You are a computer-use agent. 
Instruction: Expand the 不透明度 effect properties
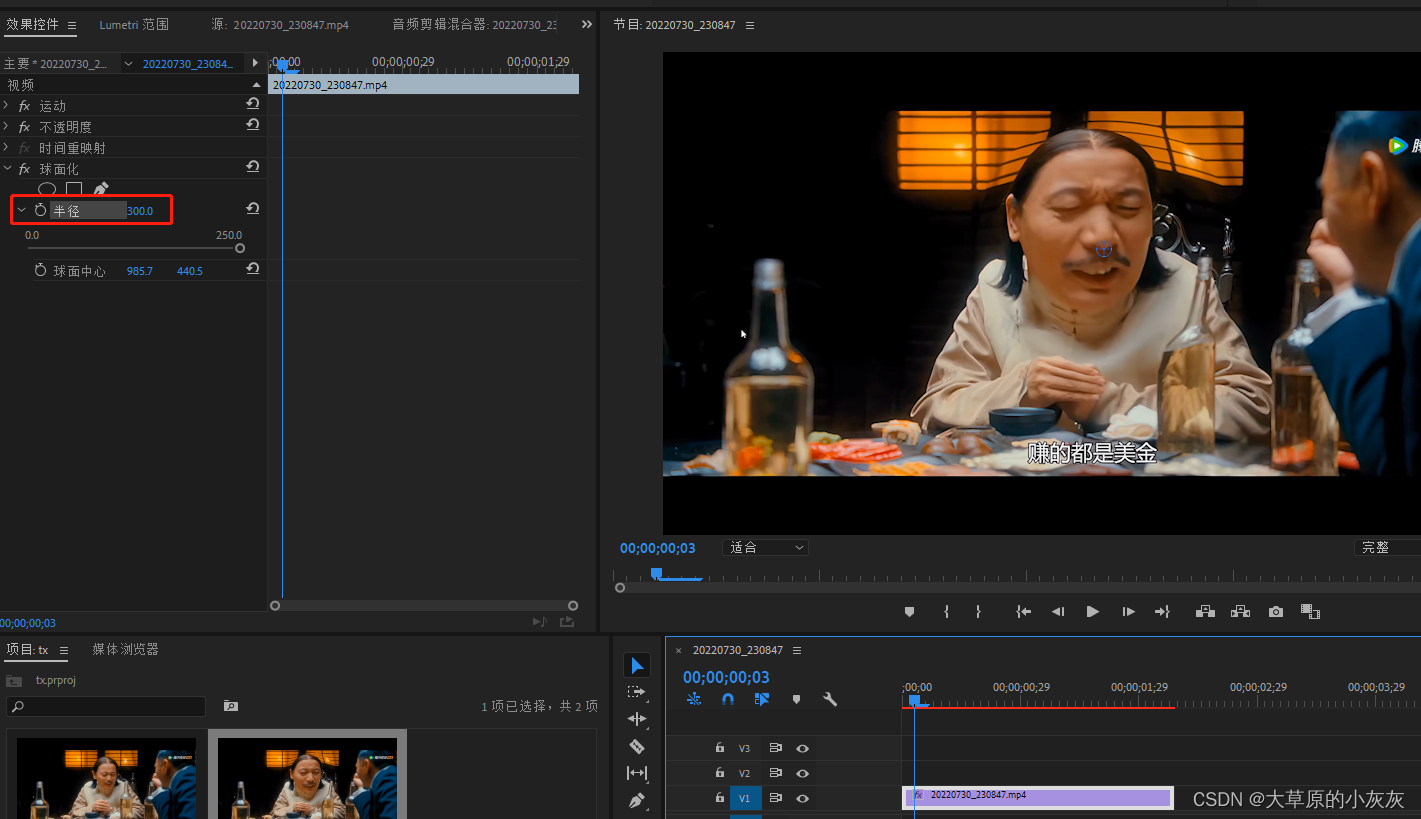(7, 127)
